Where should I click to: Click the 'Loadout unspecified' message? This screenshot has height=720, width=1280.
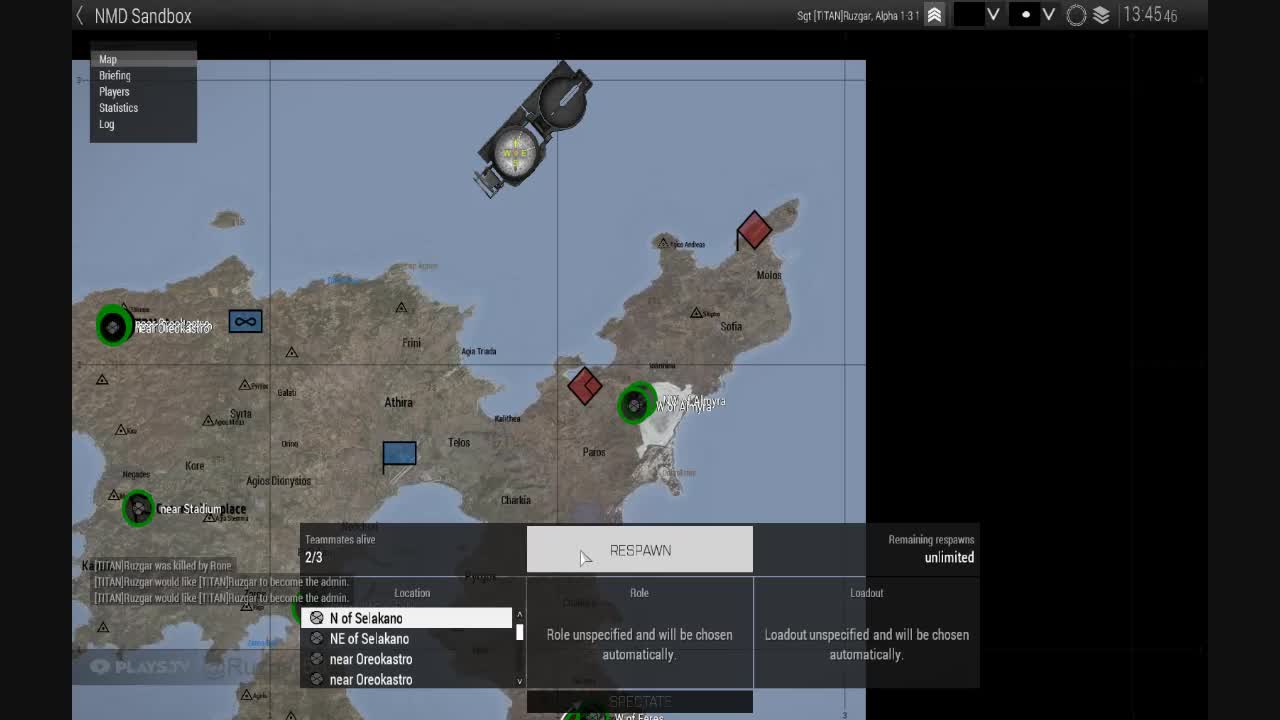pyautogui.click(x=866, y=644)
